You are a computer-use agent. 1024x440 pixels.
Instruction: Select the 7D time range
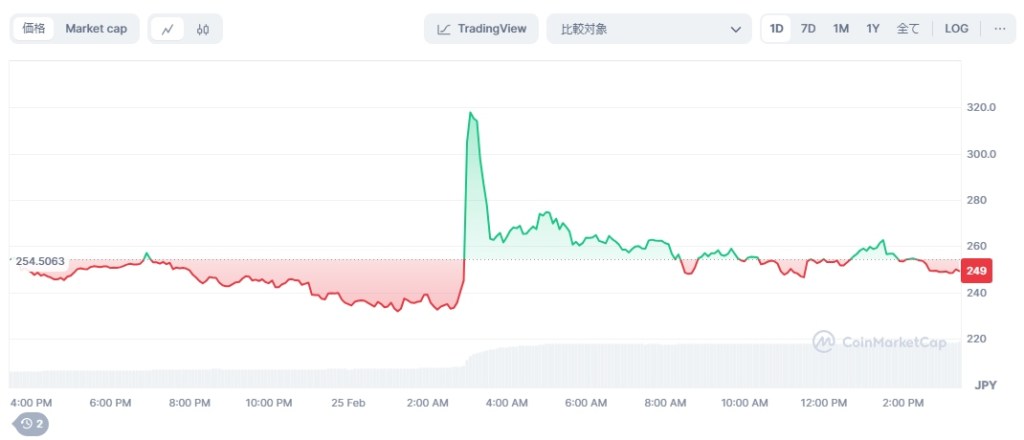tap(808, 29)
